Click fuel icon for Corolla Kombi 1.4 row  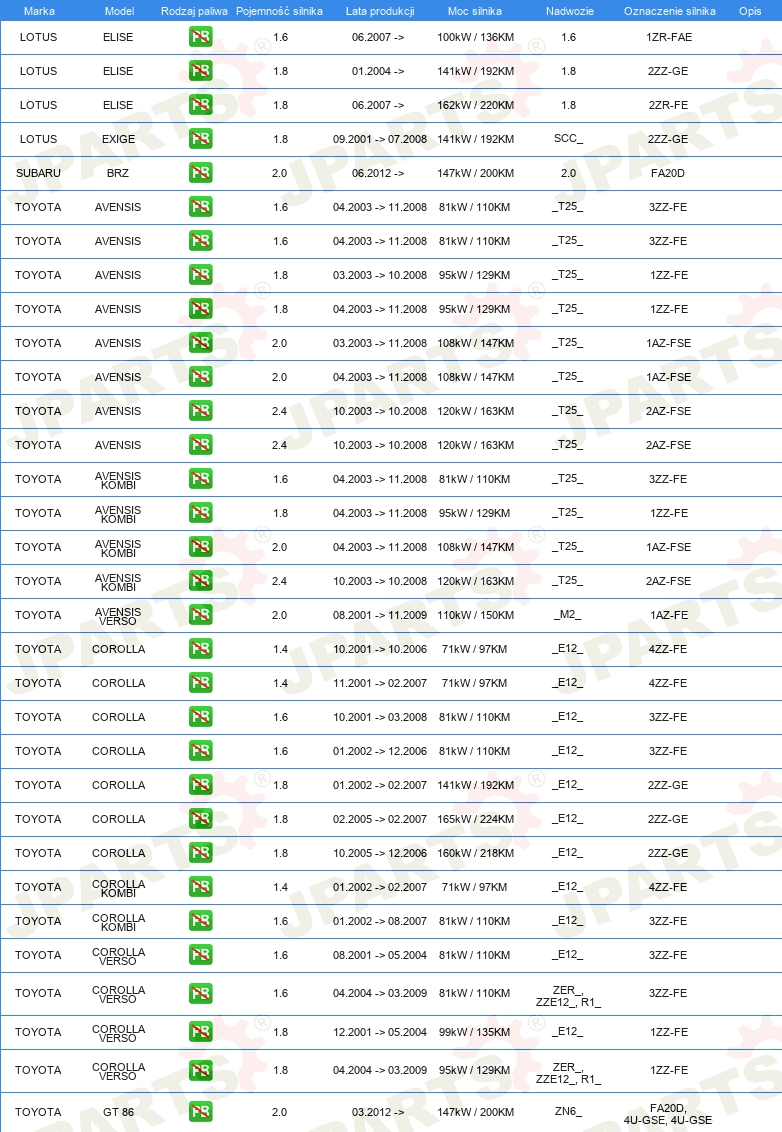pyautogui.click(x=201, y=887)
